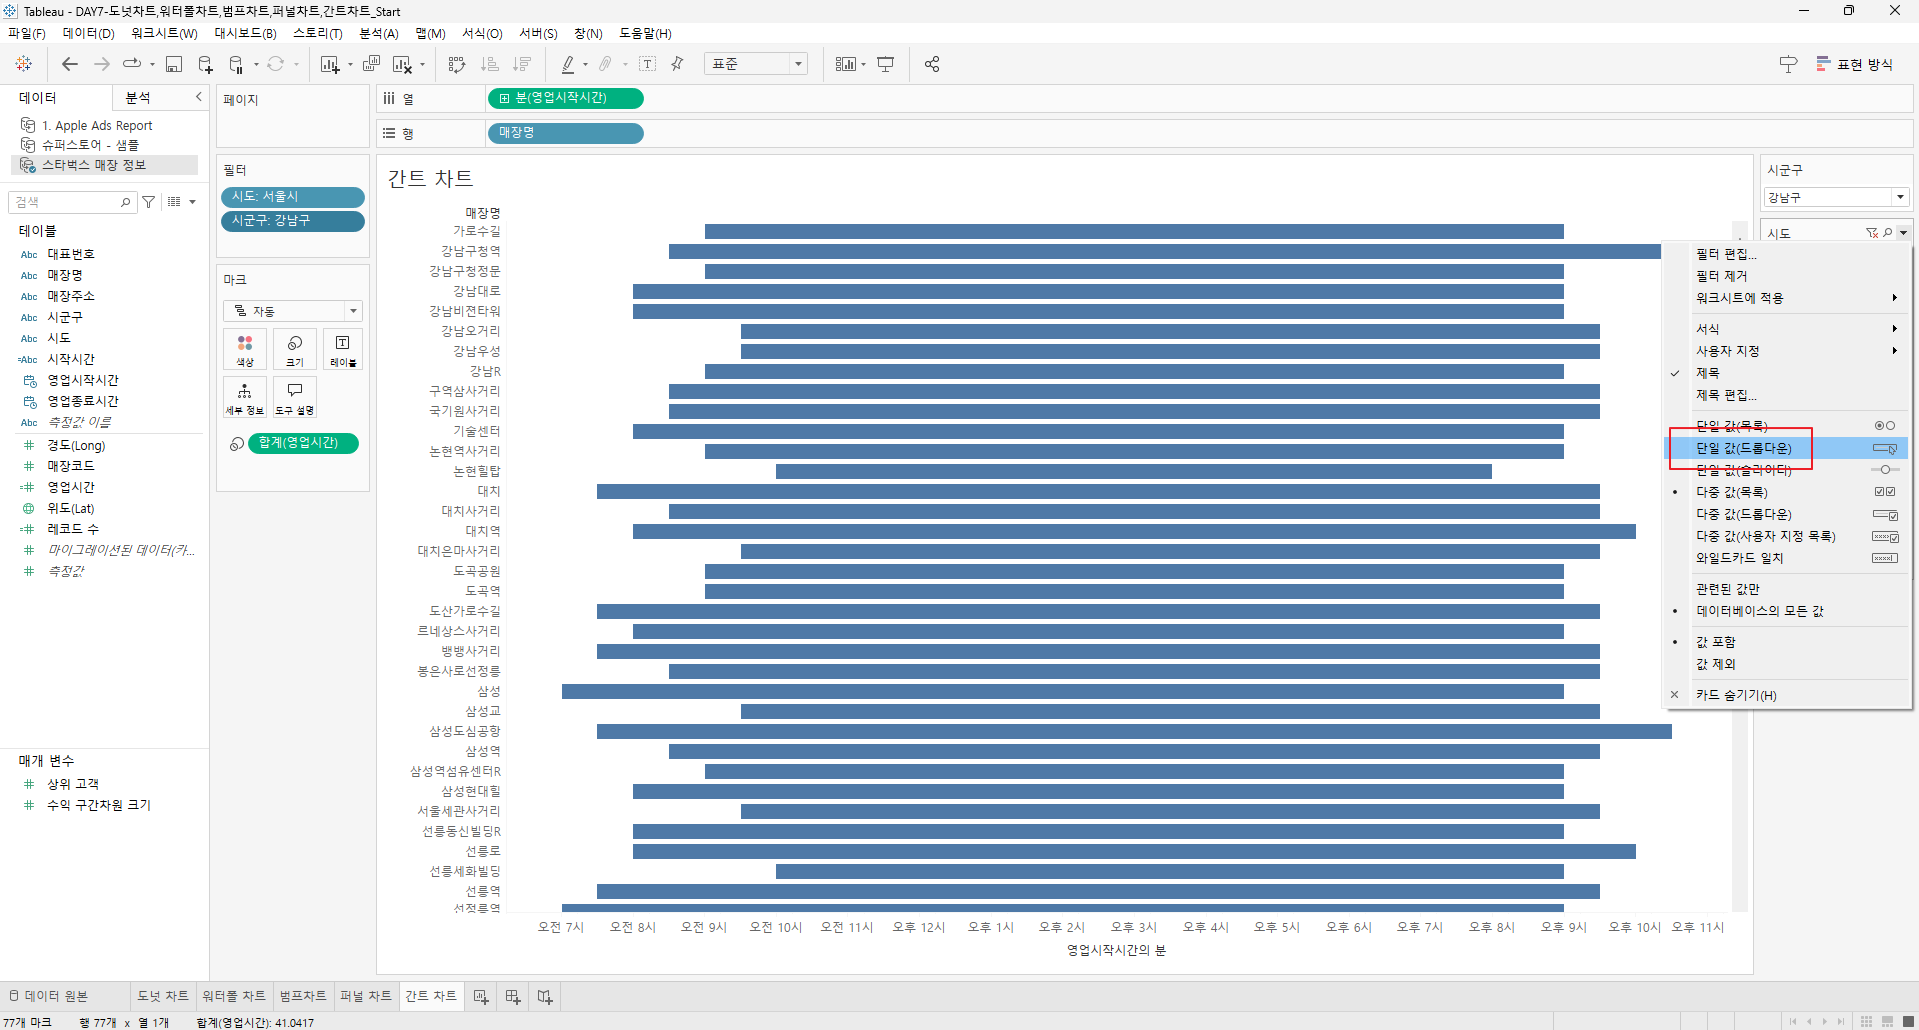
Task: Expand 서식 submenu
Action: click(1787, 329)
